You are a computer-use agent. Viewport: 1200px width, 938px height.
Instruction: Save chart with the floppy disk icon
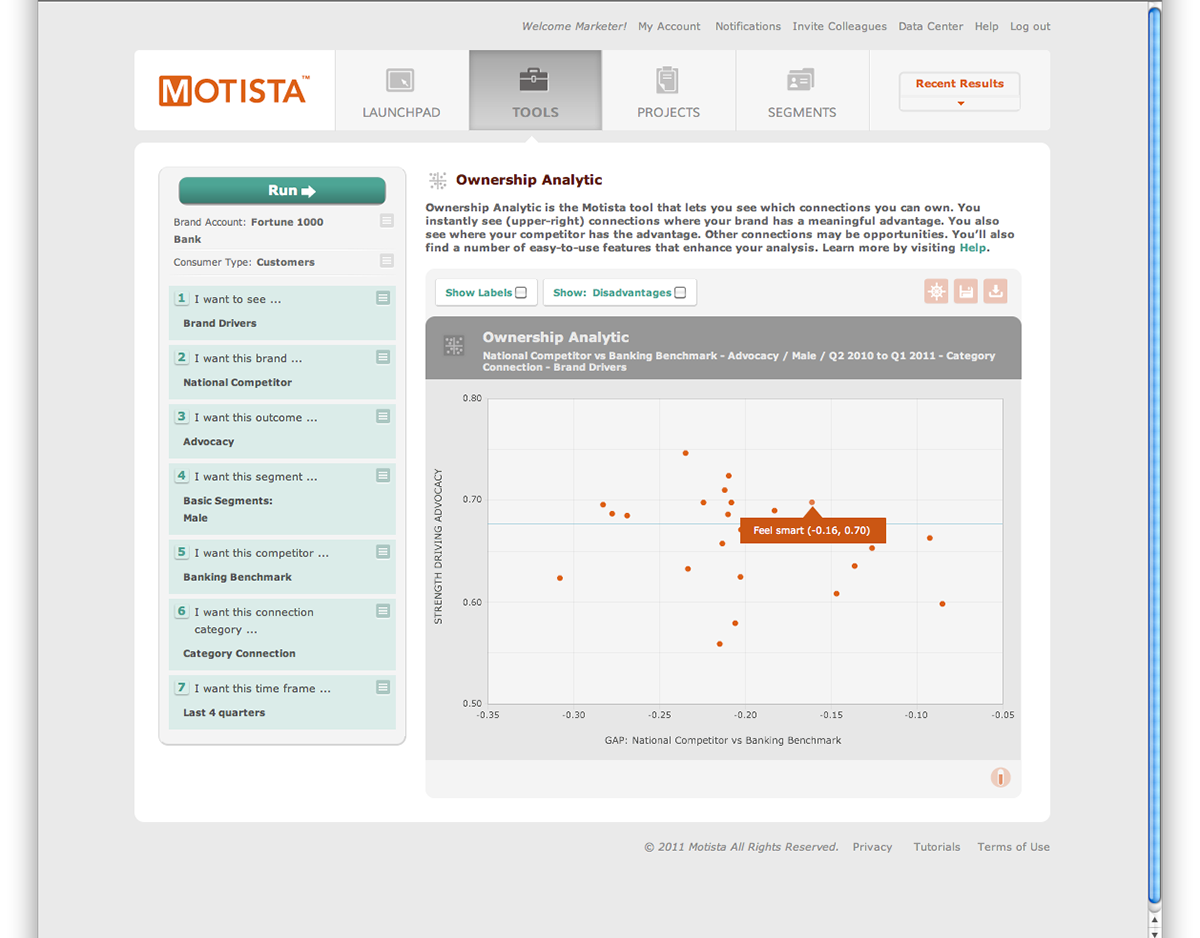[x=965, y=291]
